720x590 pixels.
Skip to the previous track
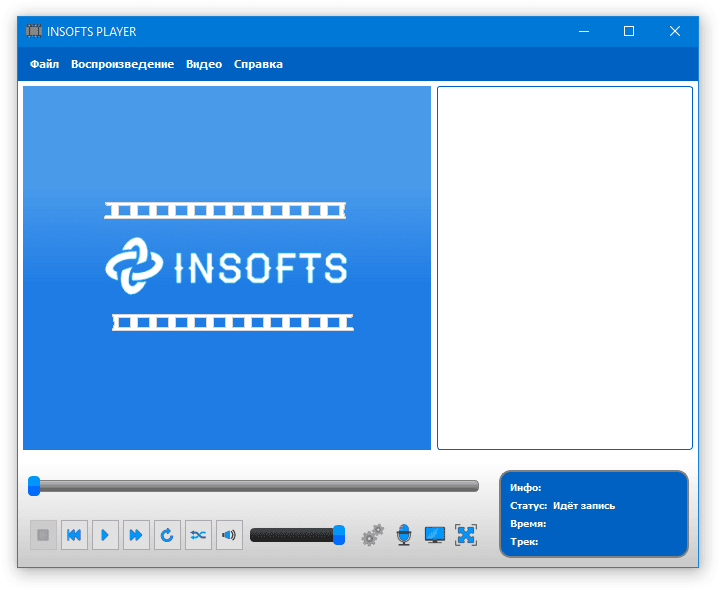74,535
